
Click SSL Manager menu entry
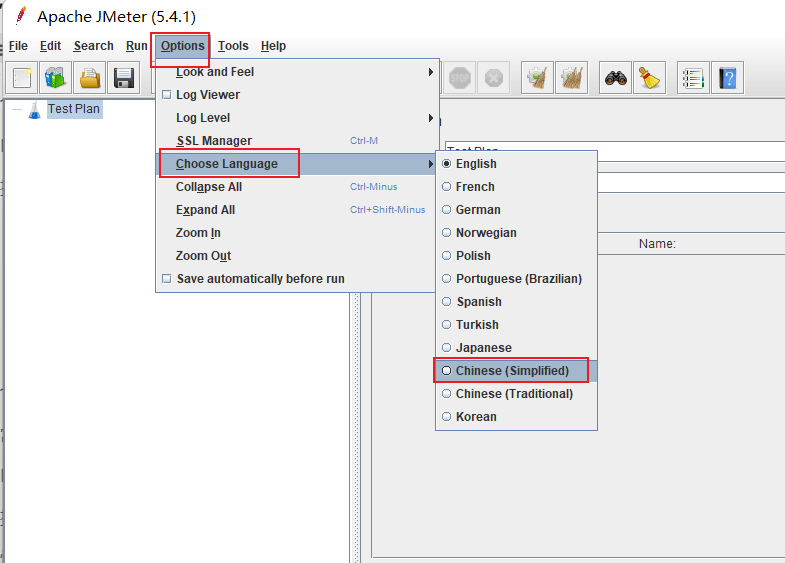tap(297, 141)
